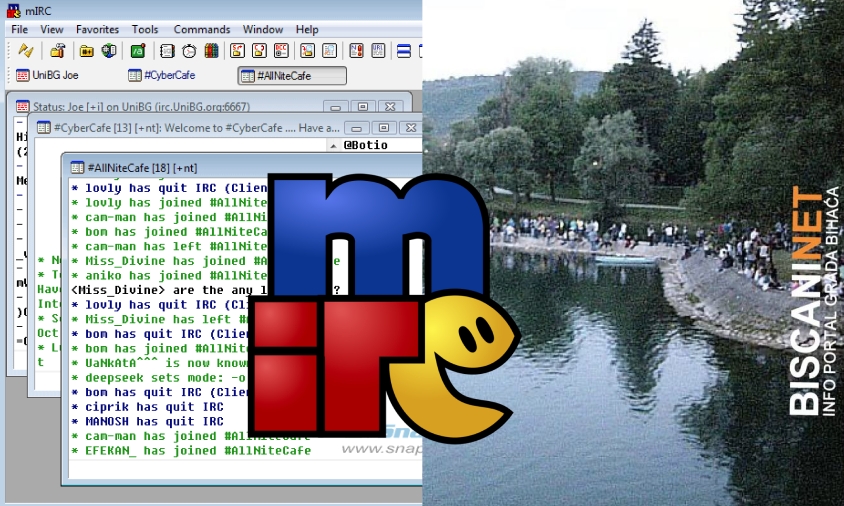Image resolution: width=844 pixels, height=506 pixels.
Task: Open the Channels List globe icon
Action: [109, 51]
